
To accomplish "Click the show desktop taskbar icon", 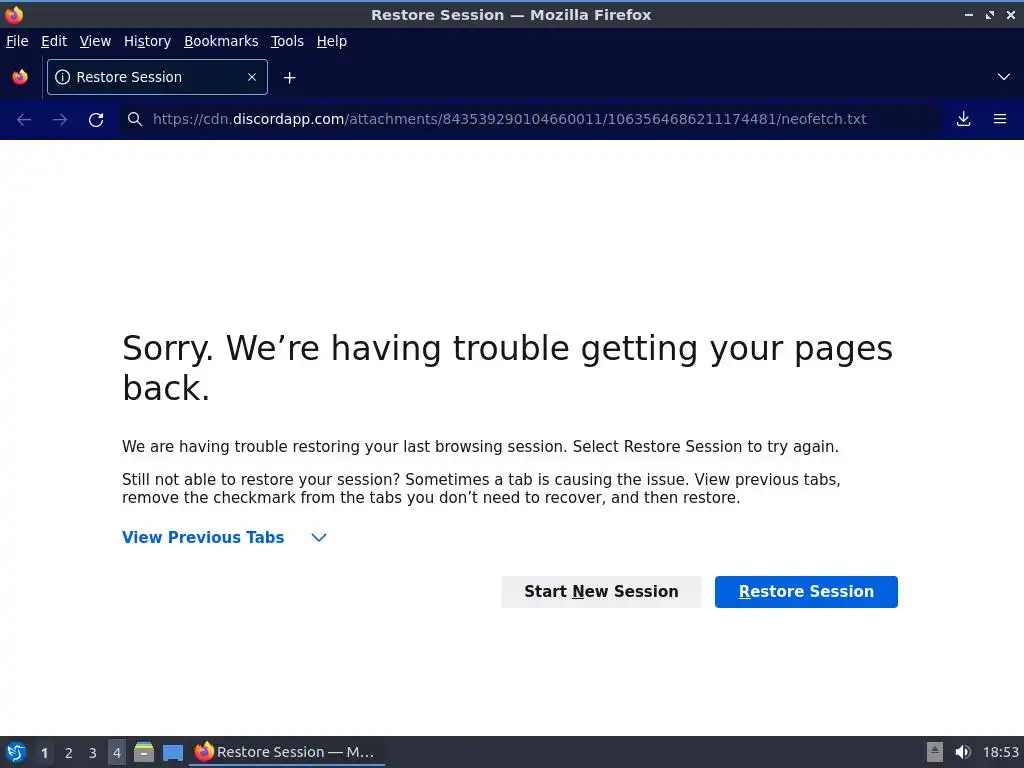I will point(173,753).
